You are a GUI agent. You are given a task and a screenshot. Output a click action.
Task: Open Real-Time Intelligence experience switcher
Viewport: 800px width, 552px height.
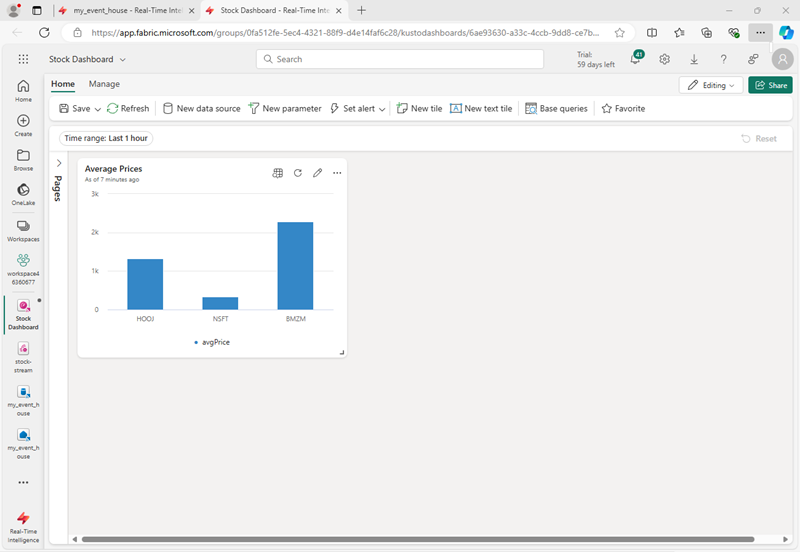23,528
